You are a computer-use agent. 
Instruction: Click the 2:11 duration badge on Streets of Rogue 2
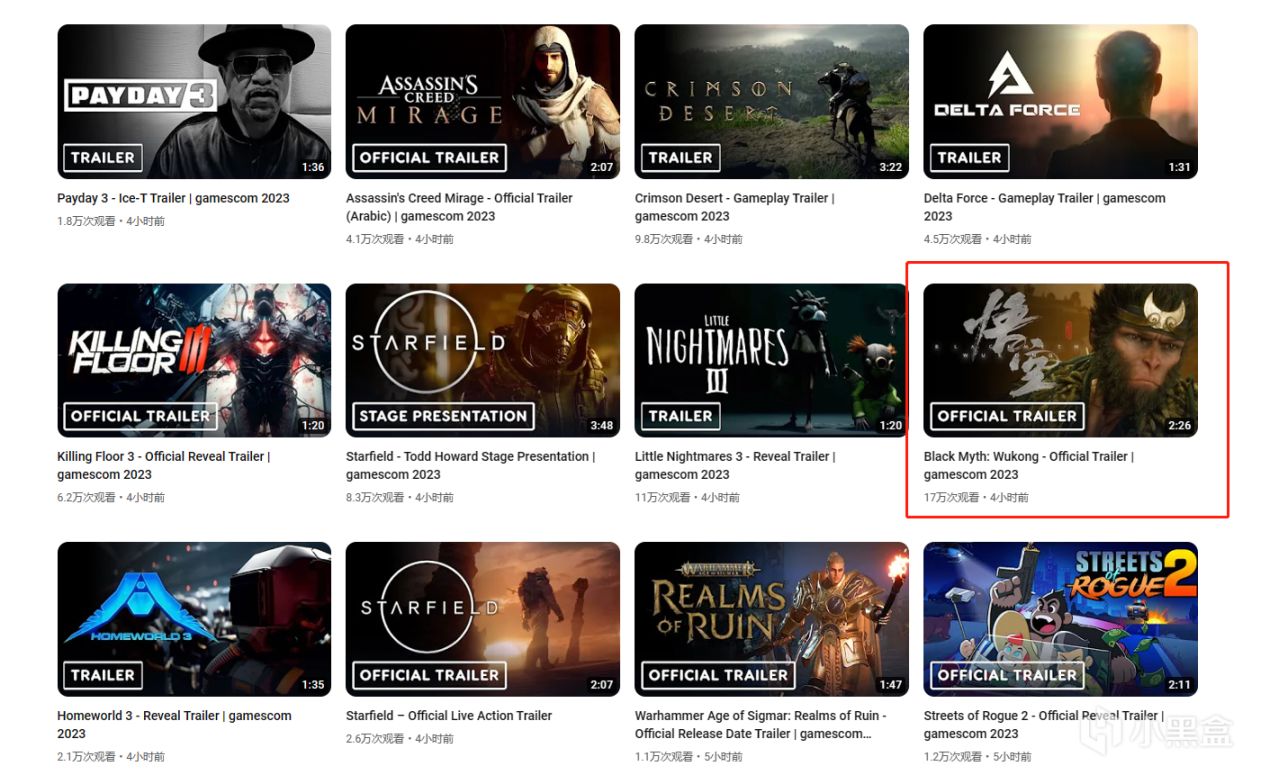(1179, 685)
